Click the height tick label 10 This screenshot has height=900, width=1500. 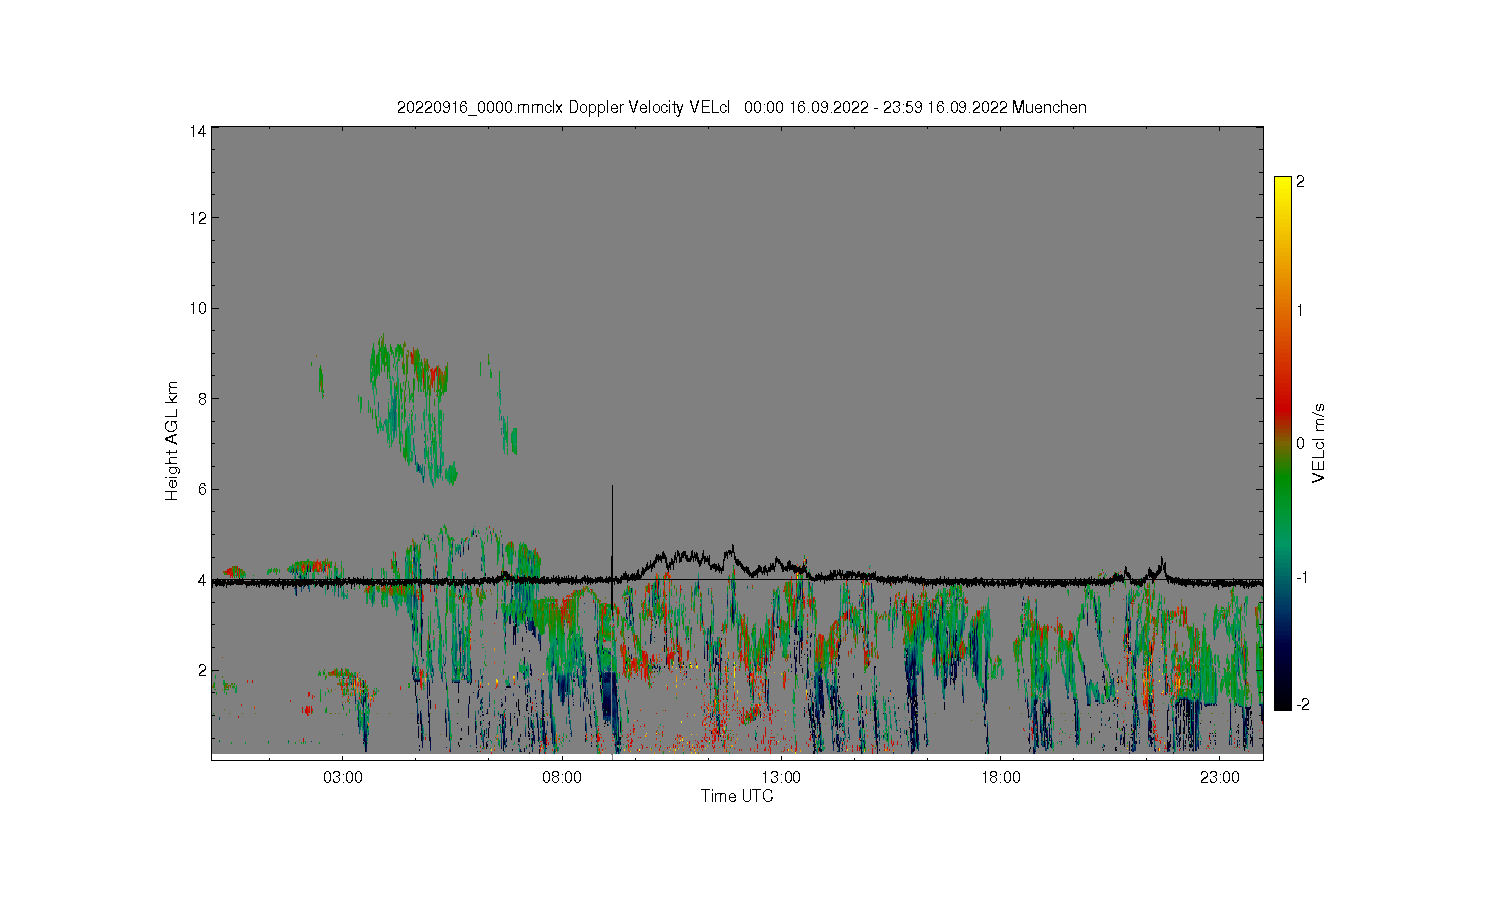point(198,308)
